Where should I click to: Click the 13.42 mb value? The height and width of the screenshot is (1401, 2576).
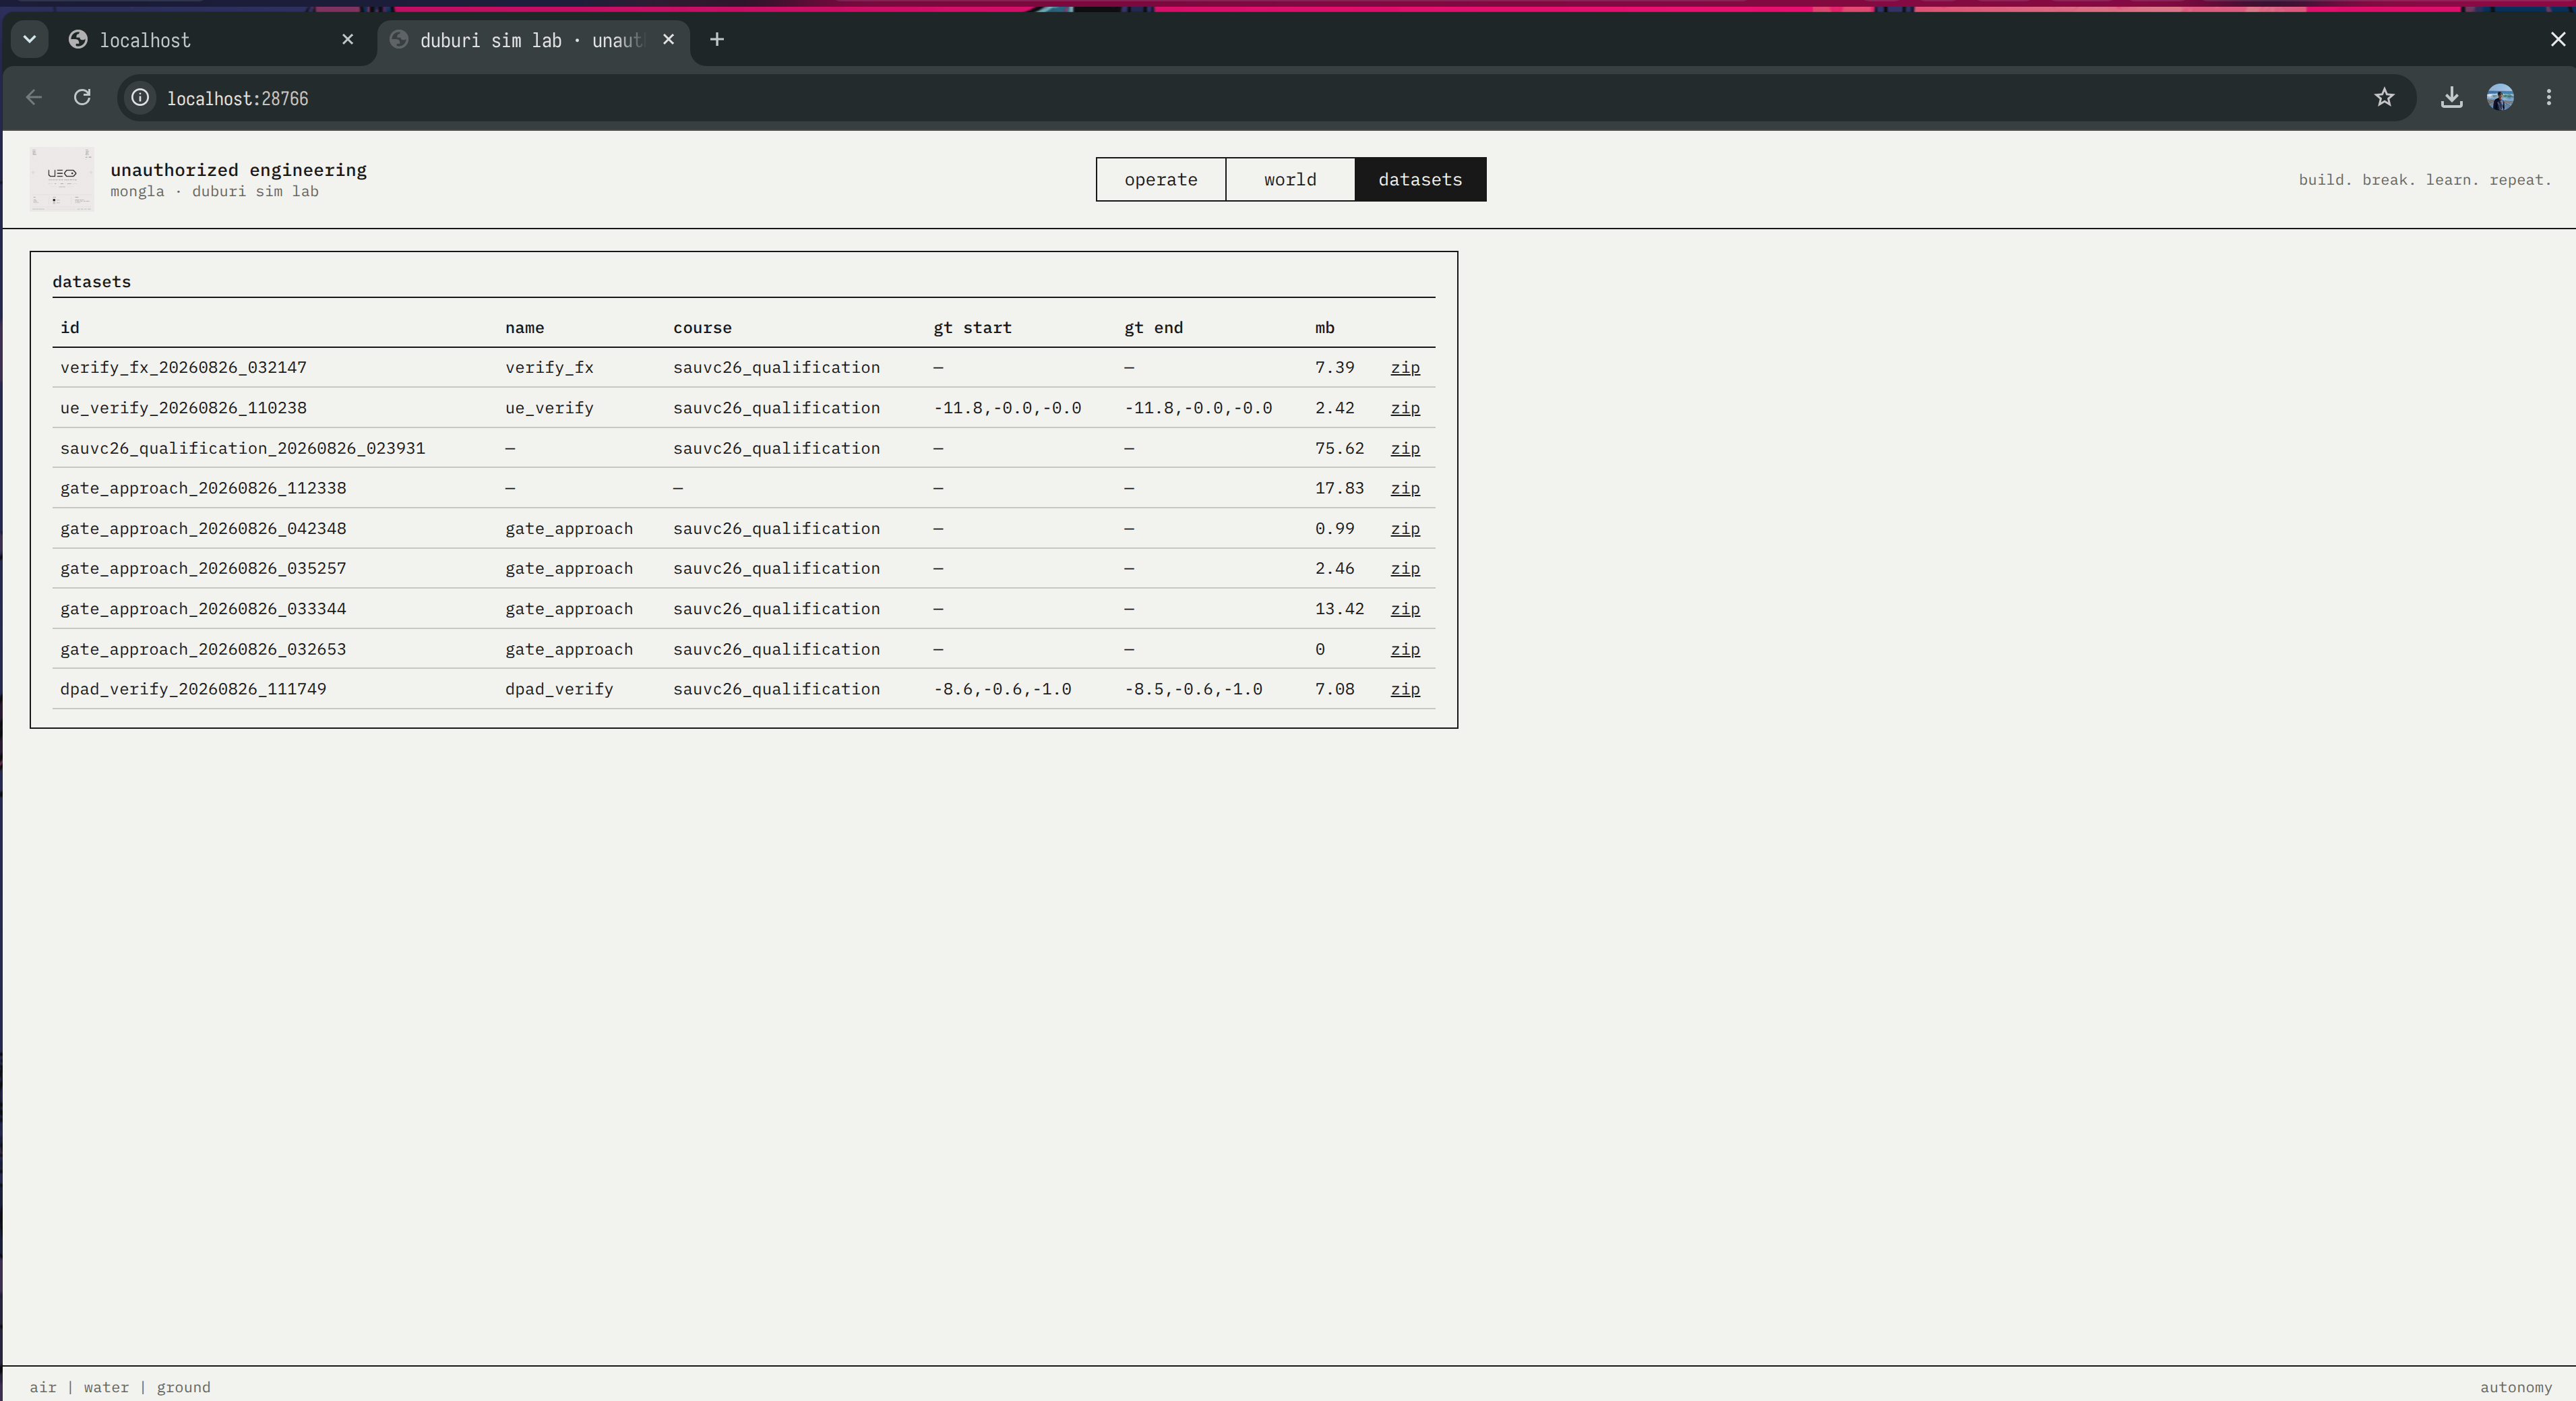1339,609
